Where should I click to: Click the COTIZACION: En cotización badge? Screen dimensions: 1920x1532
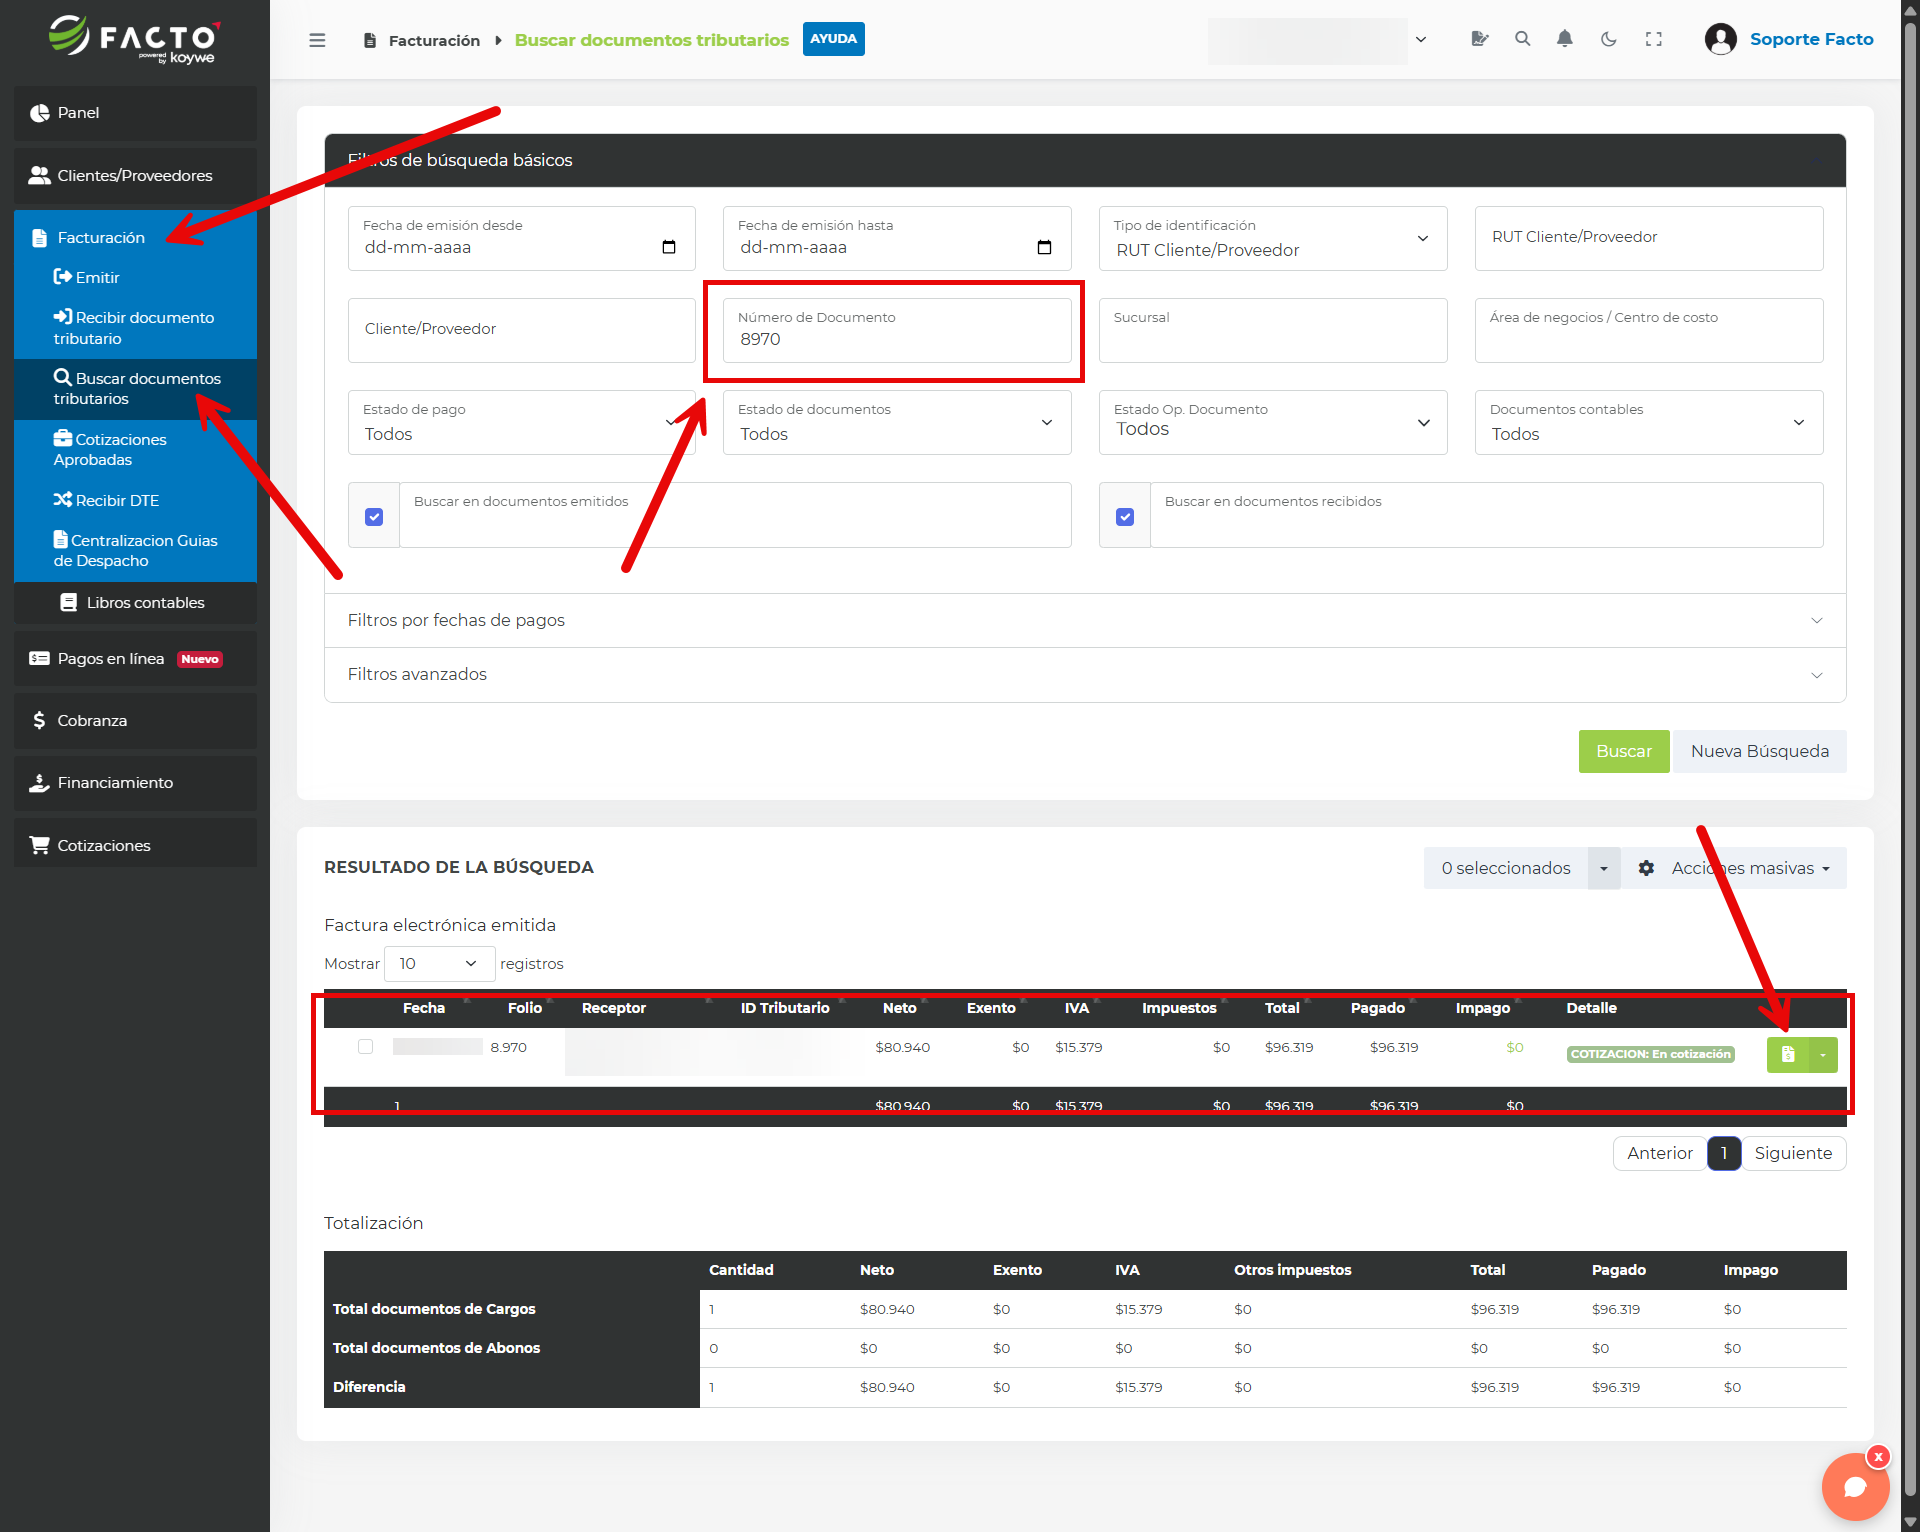click(1650, 1054)
